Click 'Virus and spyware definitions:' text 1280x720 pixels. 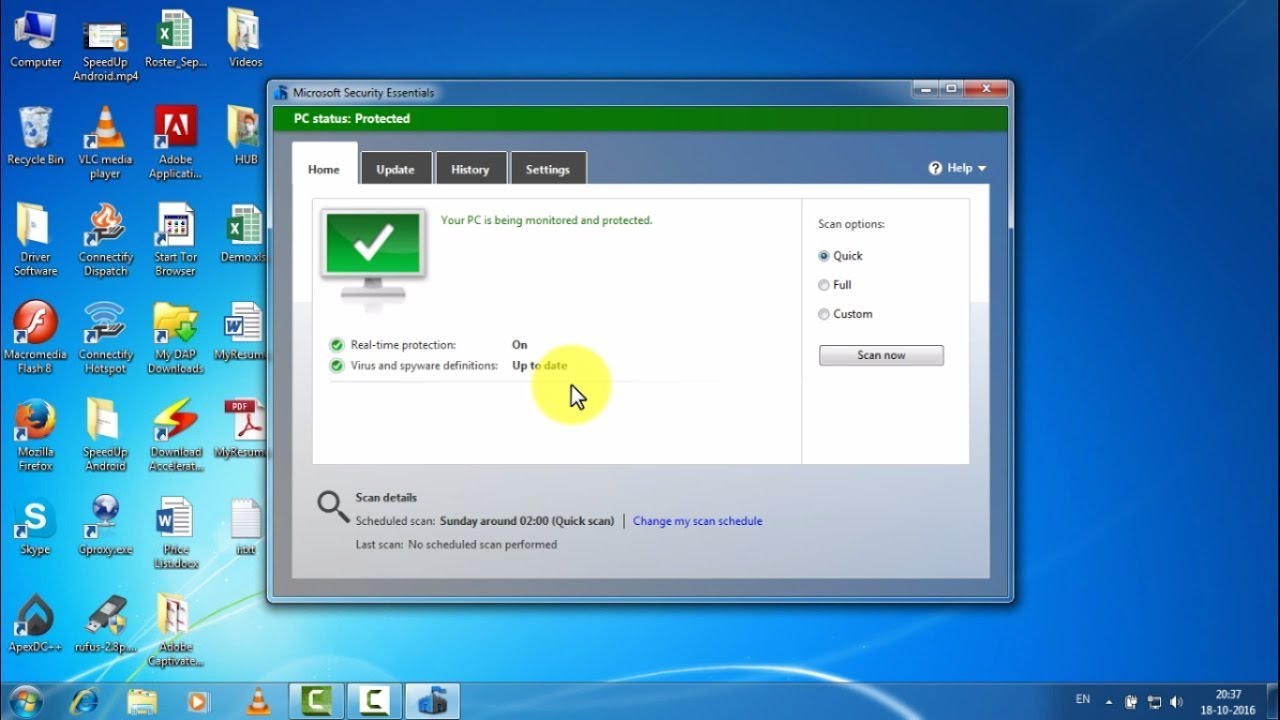(424, 366)
